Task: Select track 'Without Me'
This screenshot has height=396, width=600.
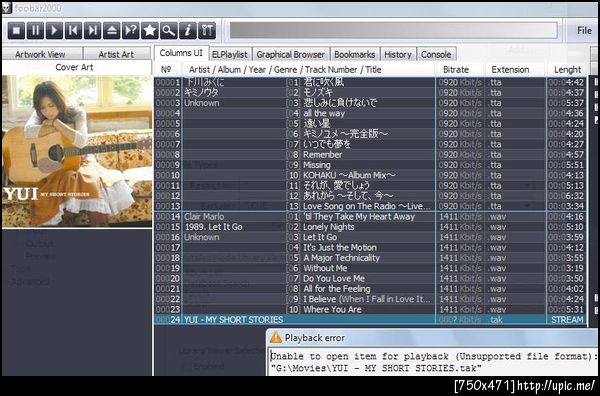Action: click(x=325, y=268)
